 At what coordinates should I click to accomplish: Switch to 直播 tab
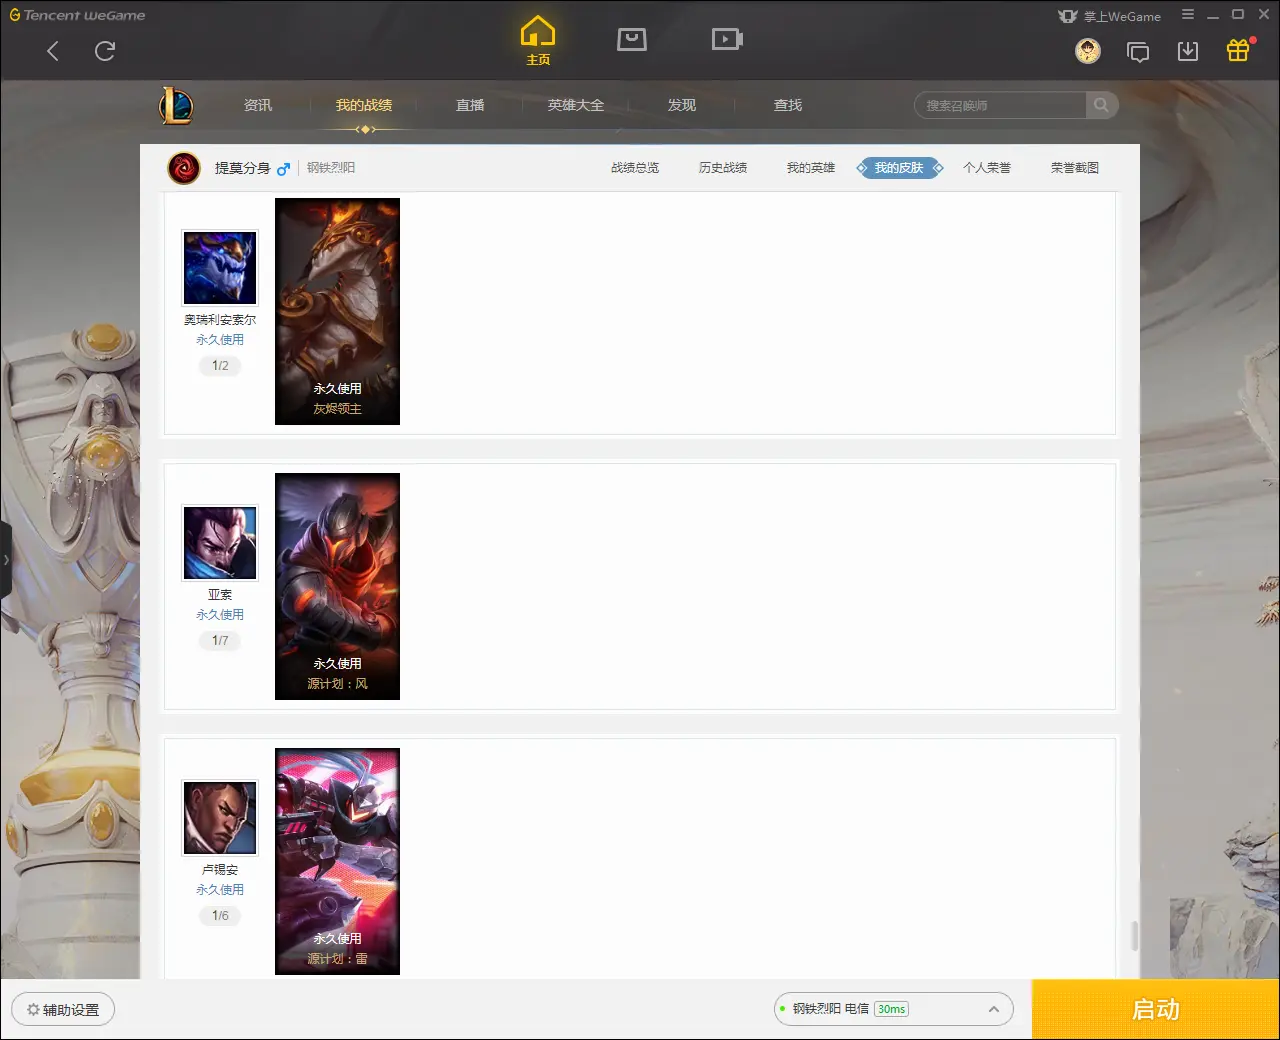click(x=470, y=105)
